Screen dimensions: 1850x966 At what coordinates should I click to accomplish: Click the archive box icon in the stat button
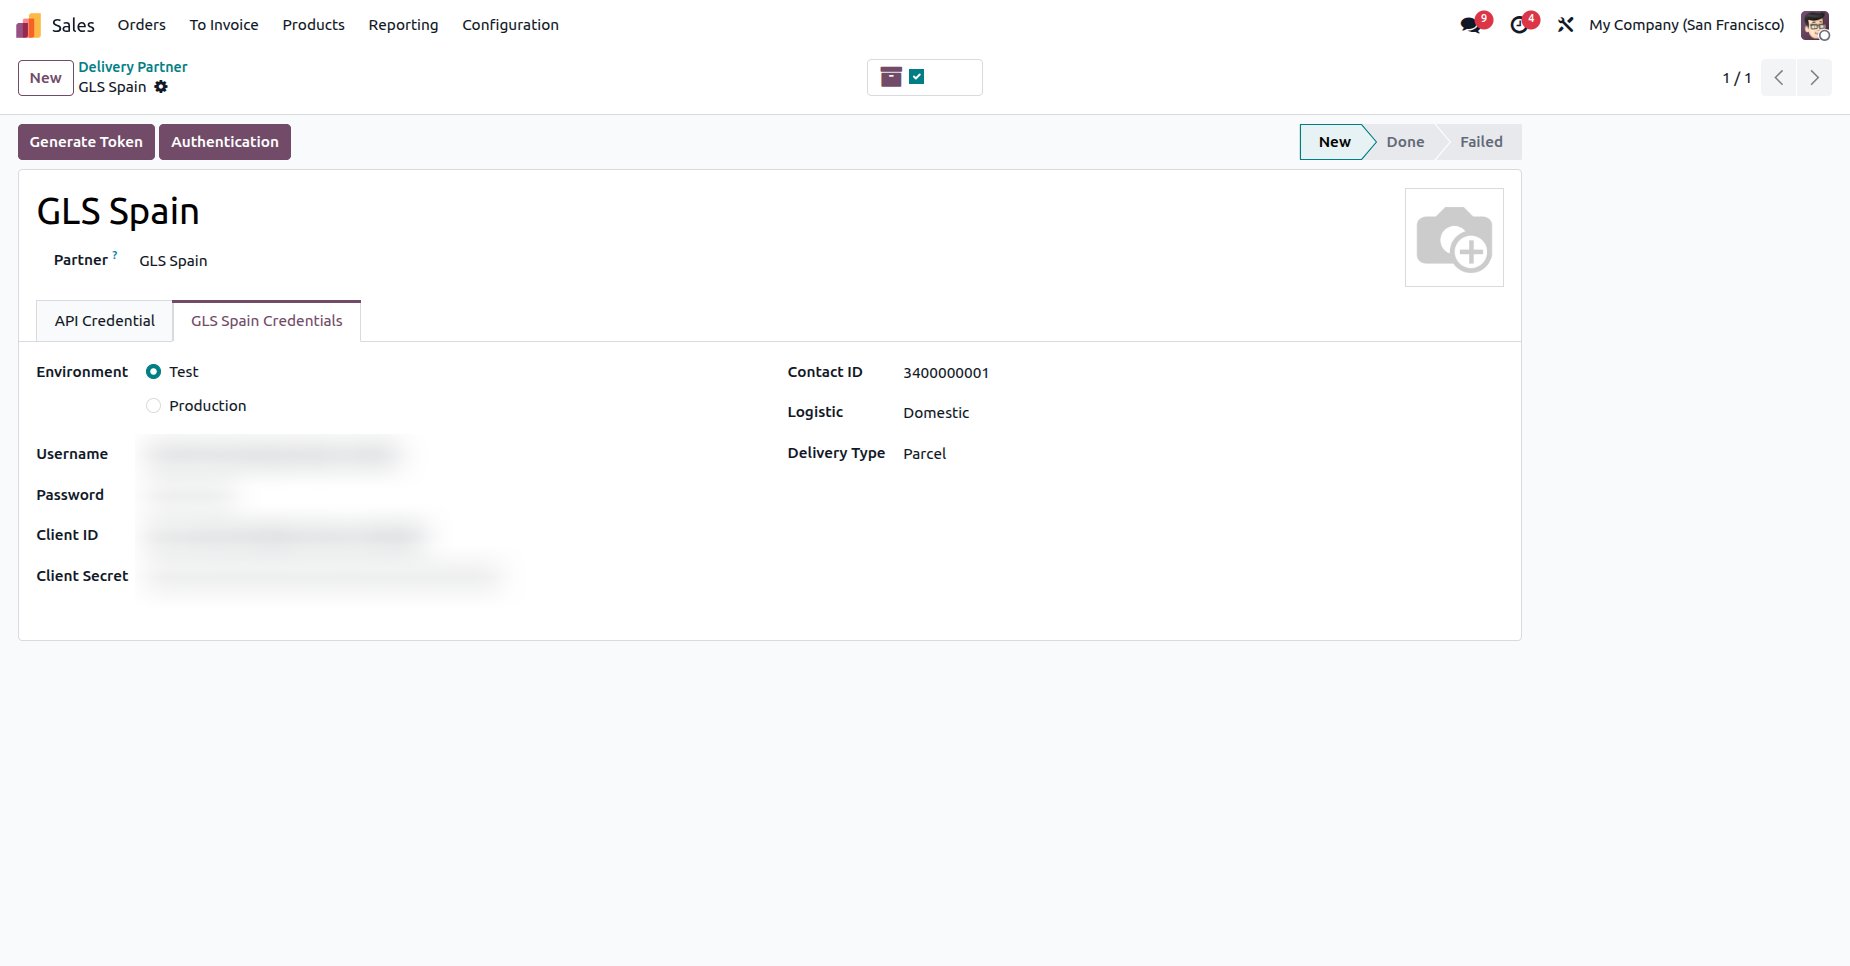coord(891,77)
